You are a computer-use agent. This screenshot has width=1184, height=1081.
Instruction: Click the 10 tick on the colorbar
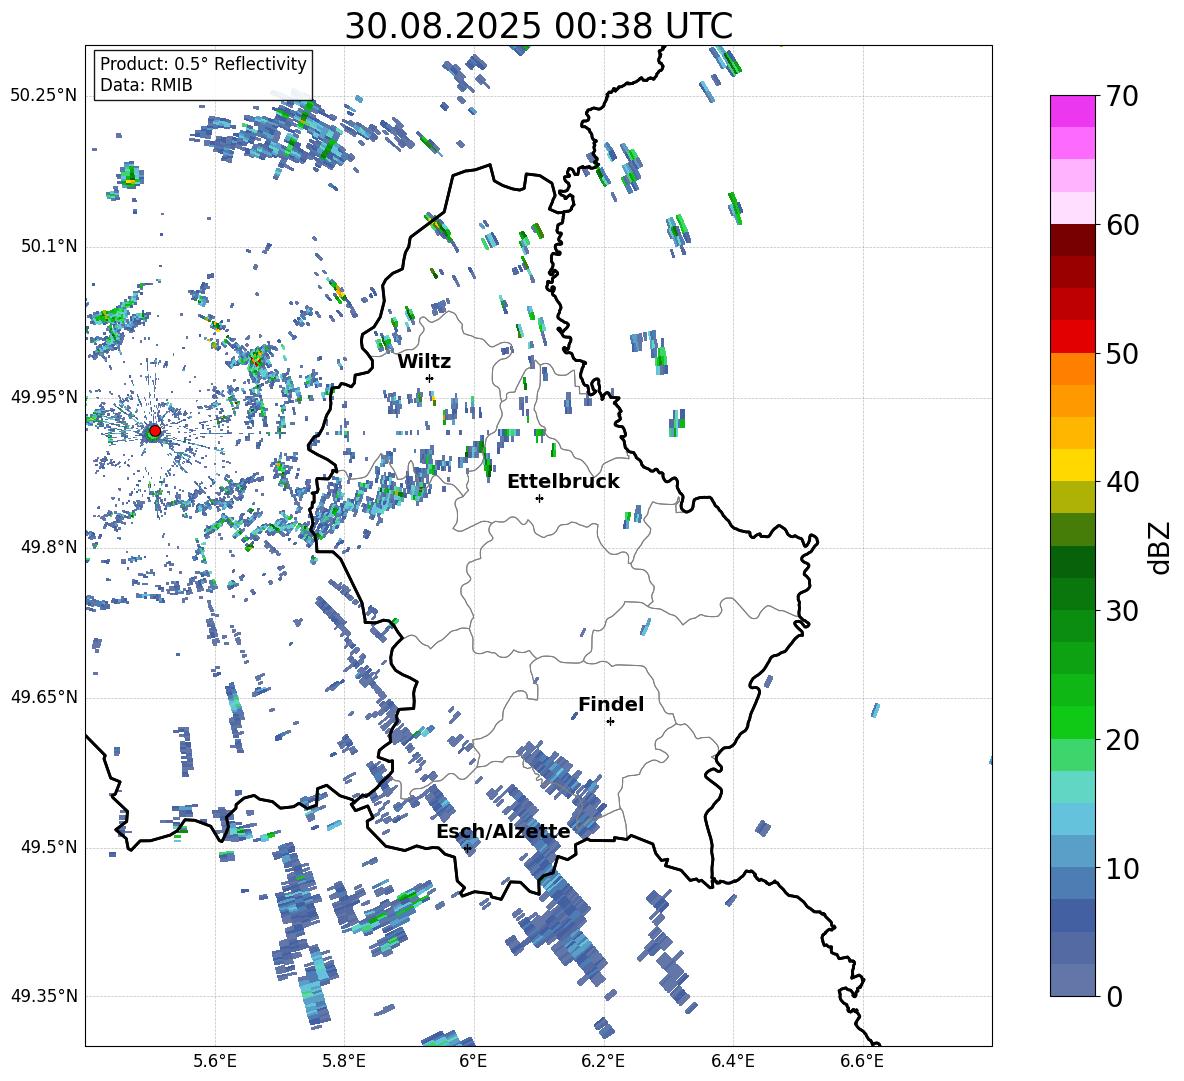pyautogui.click(x=1121, y=868)
